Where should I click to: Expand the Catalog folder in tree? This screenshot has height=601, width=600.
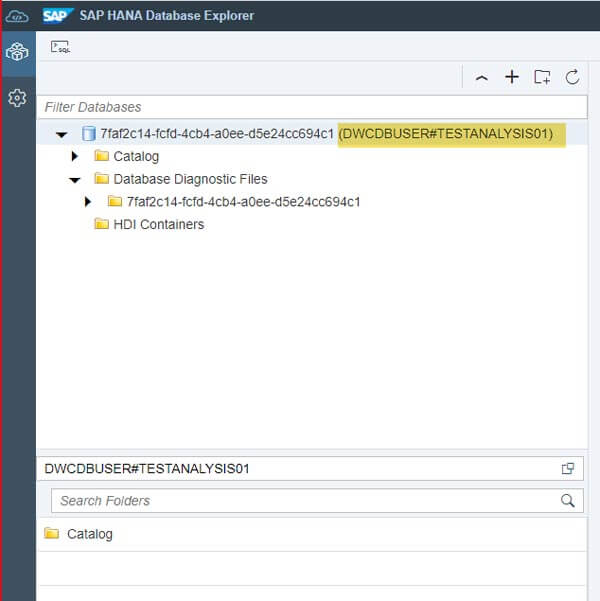click(75, 156)
